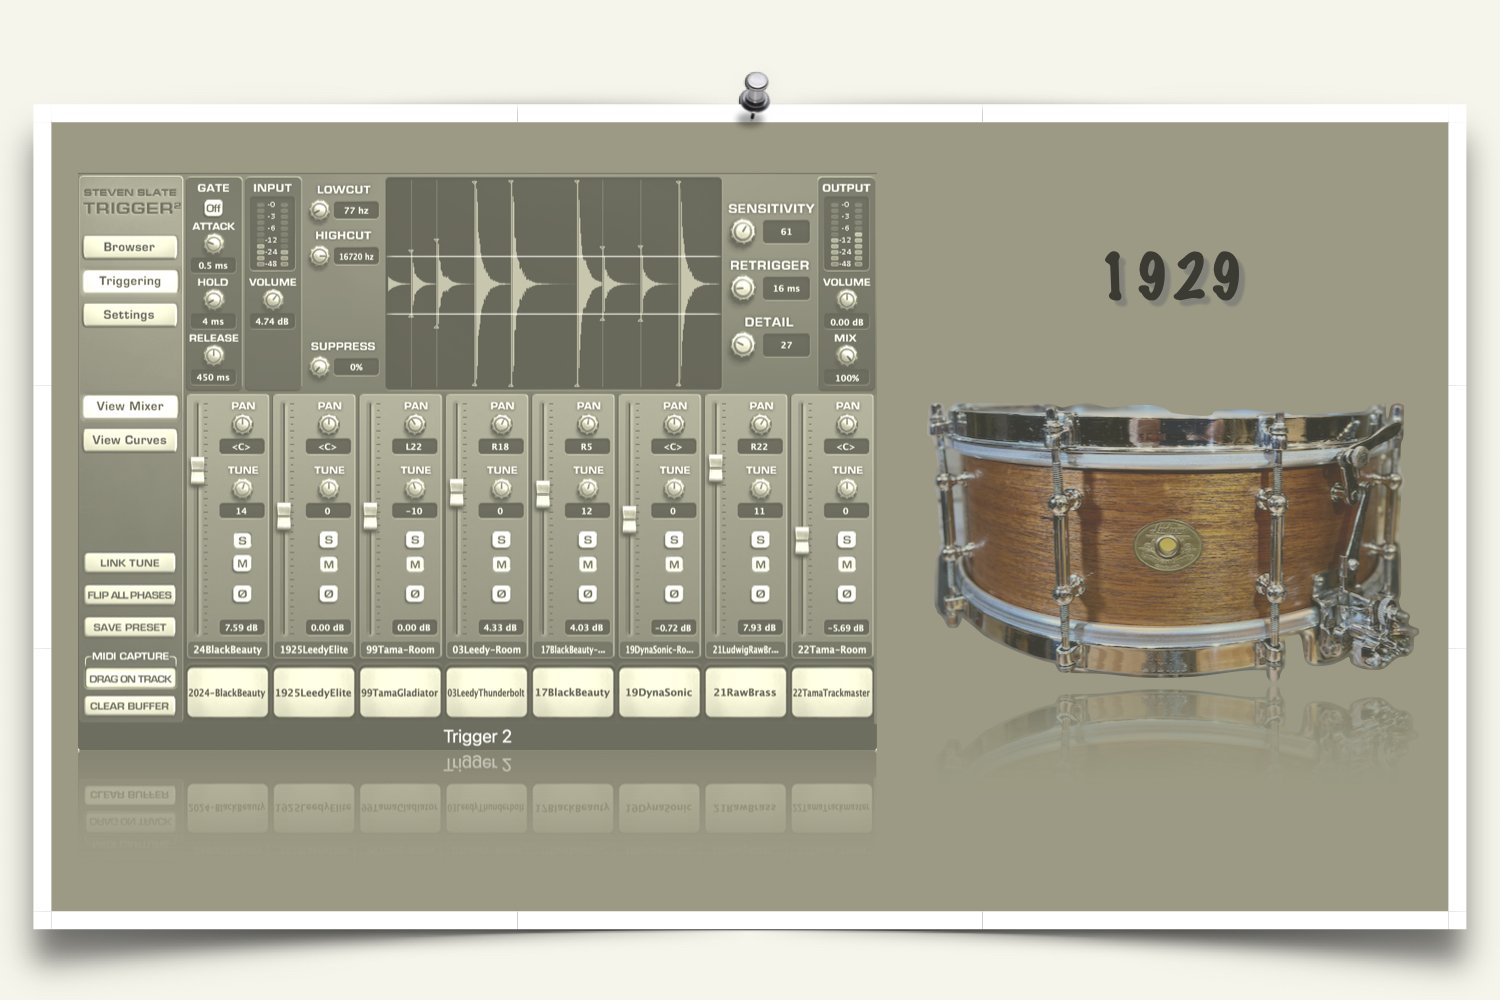
Task: Toggle the Gate Off switch
Action: pos(213,208)
